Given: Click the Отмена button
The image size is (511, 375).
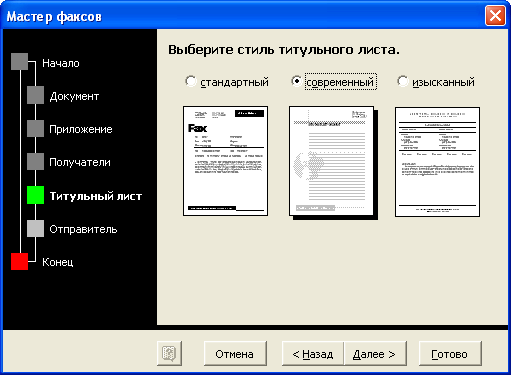Looking at the screenshot, I should [235, 353].
